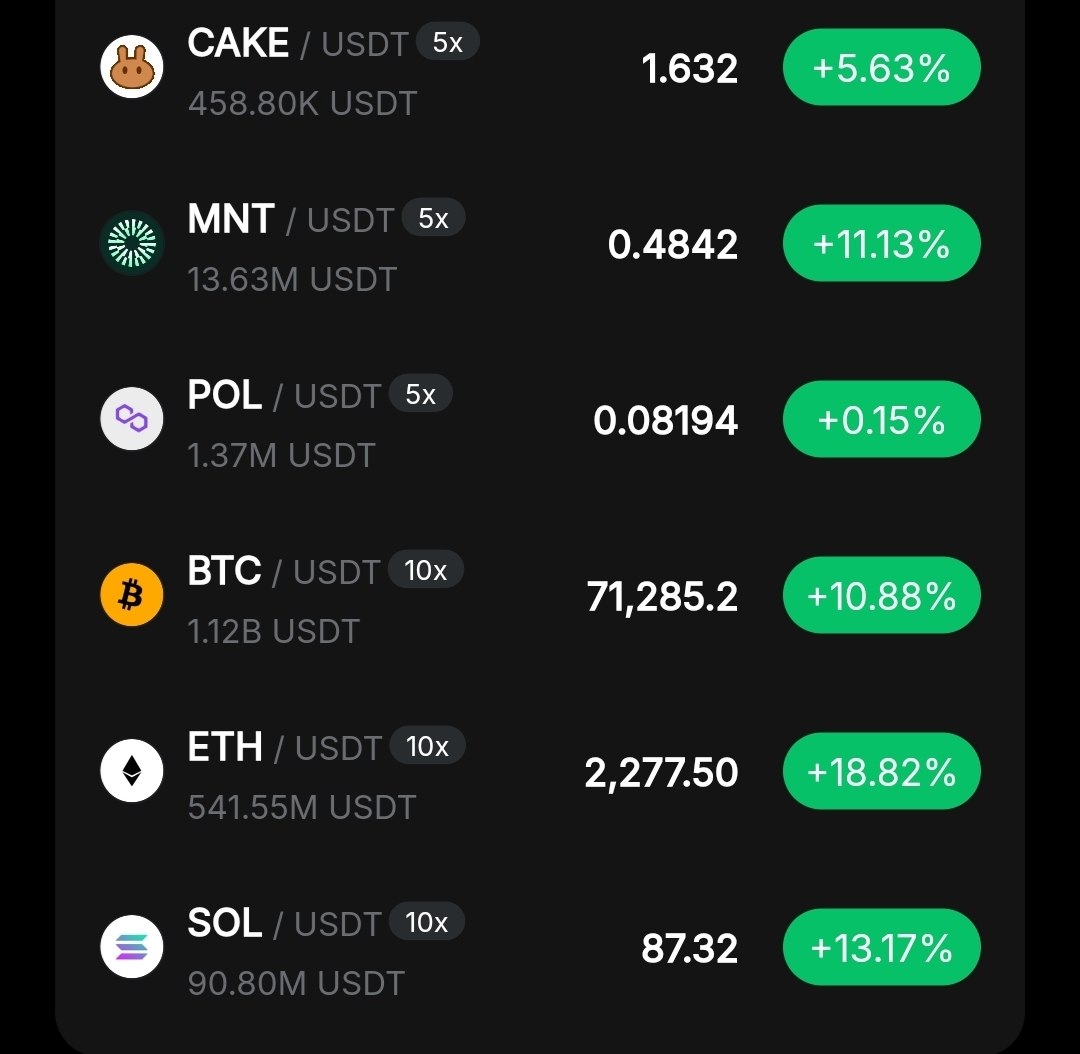Tap the Solana striped coin icon

132,947
